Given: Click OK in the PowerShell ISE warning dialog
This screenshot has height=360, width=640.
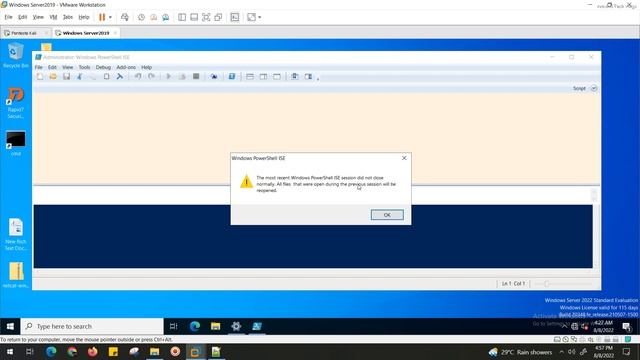Looking at the screenshot, I should pyautogui.click(x=387, y=215).
